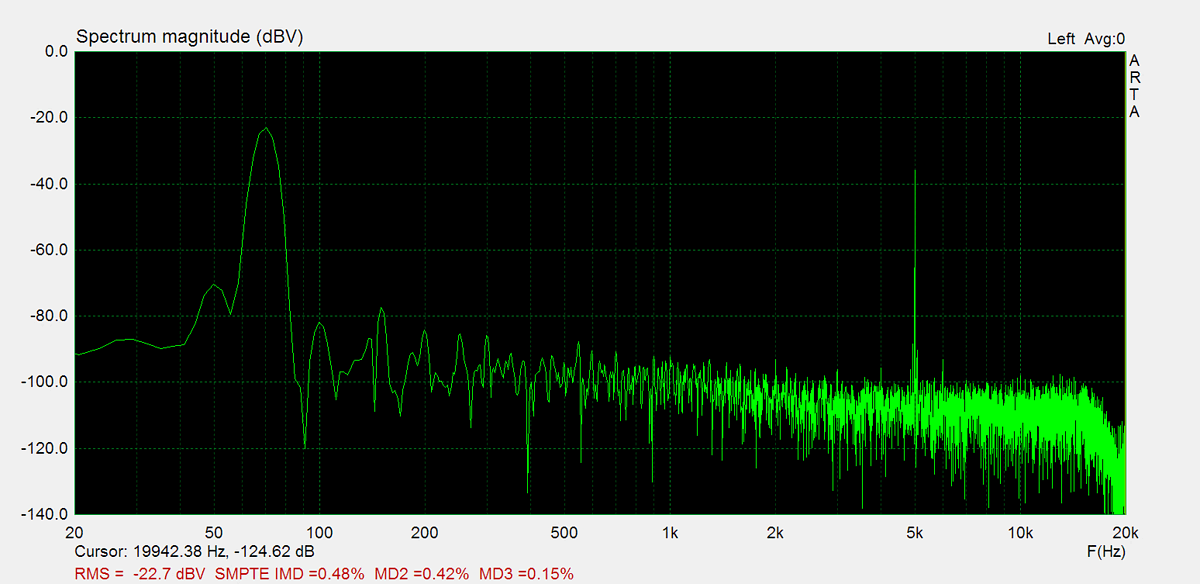Click the RMS = -22.7 dBV readout

142,573
